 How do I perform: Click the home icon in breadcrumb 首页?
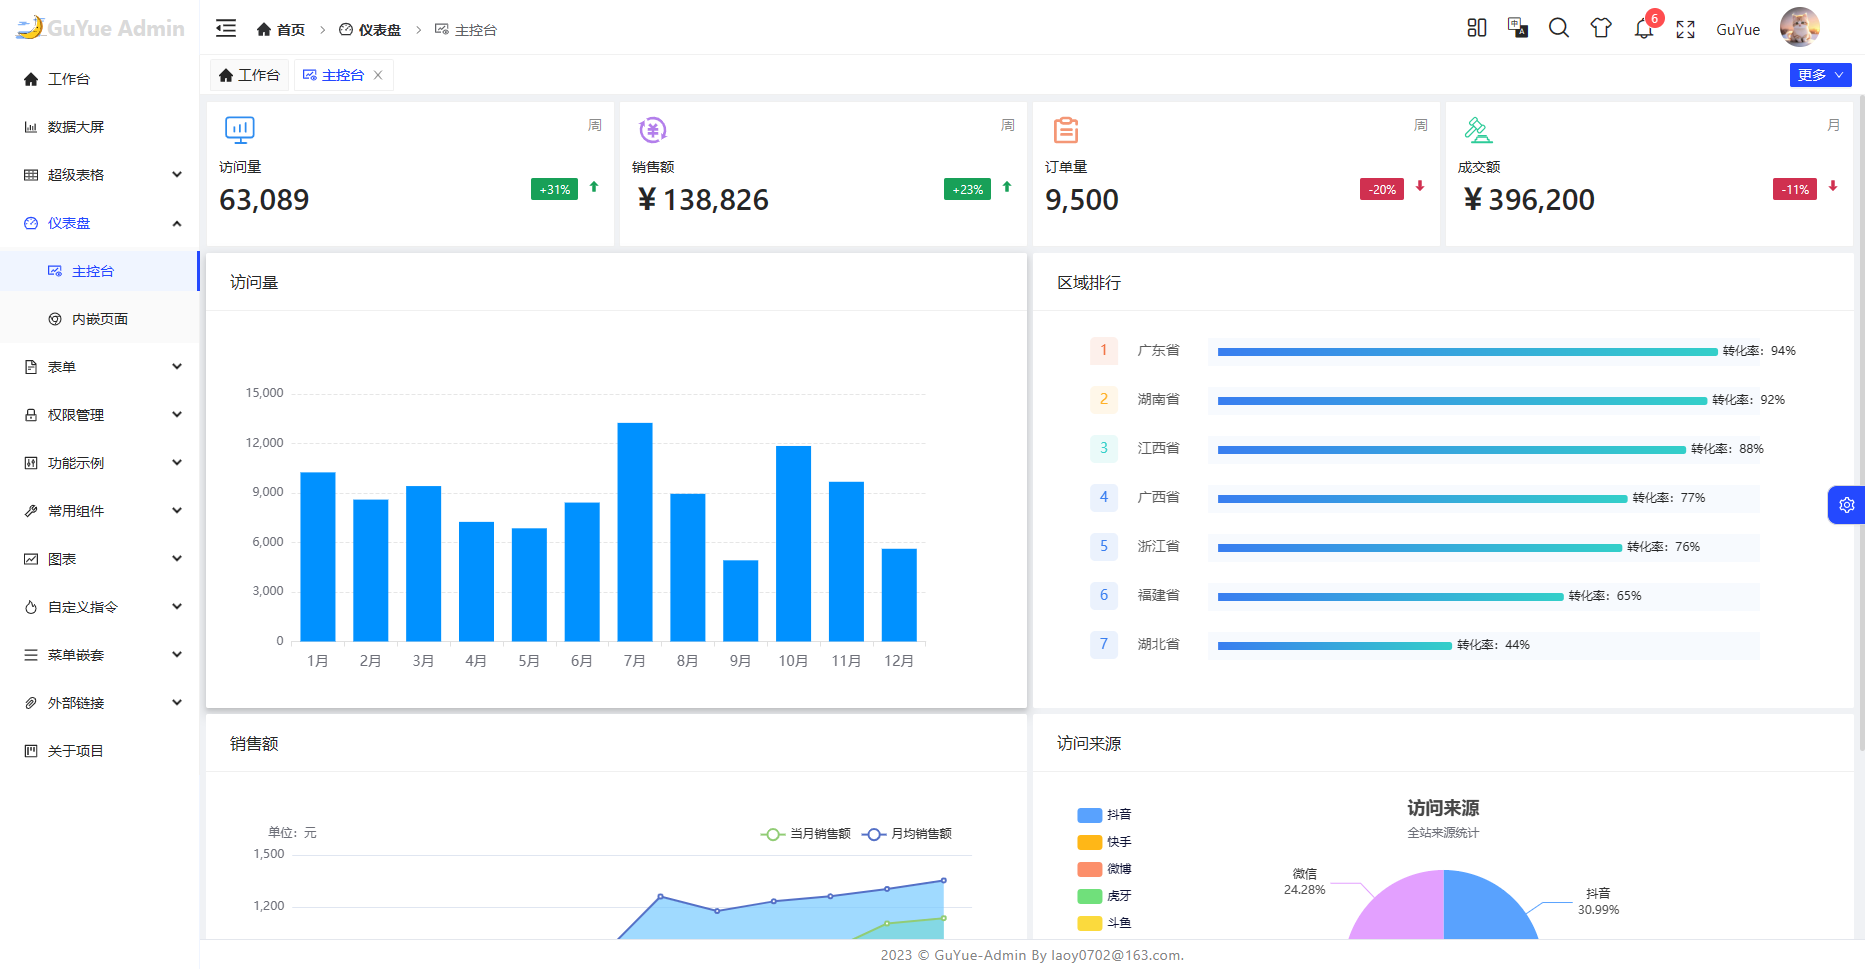click(264, 30)
